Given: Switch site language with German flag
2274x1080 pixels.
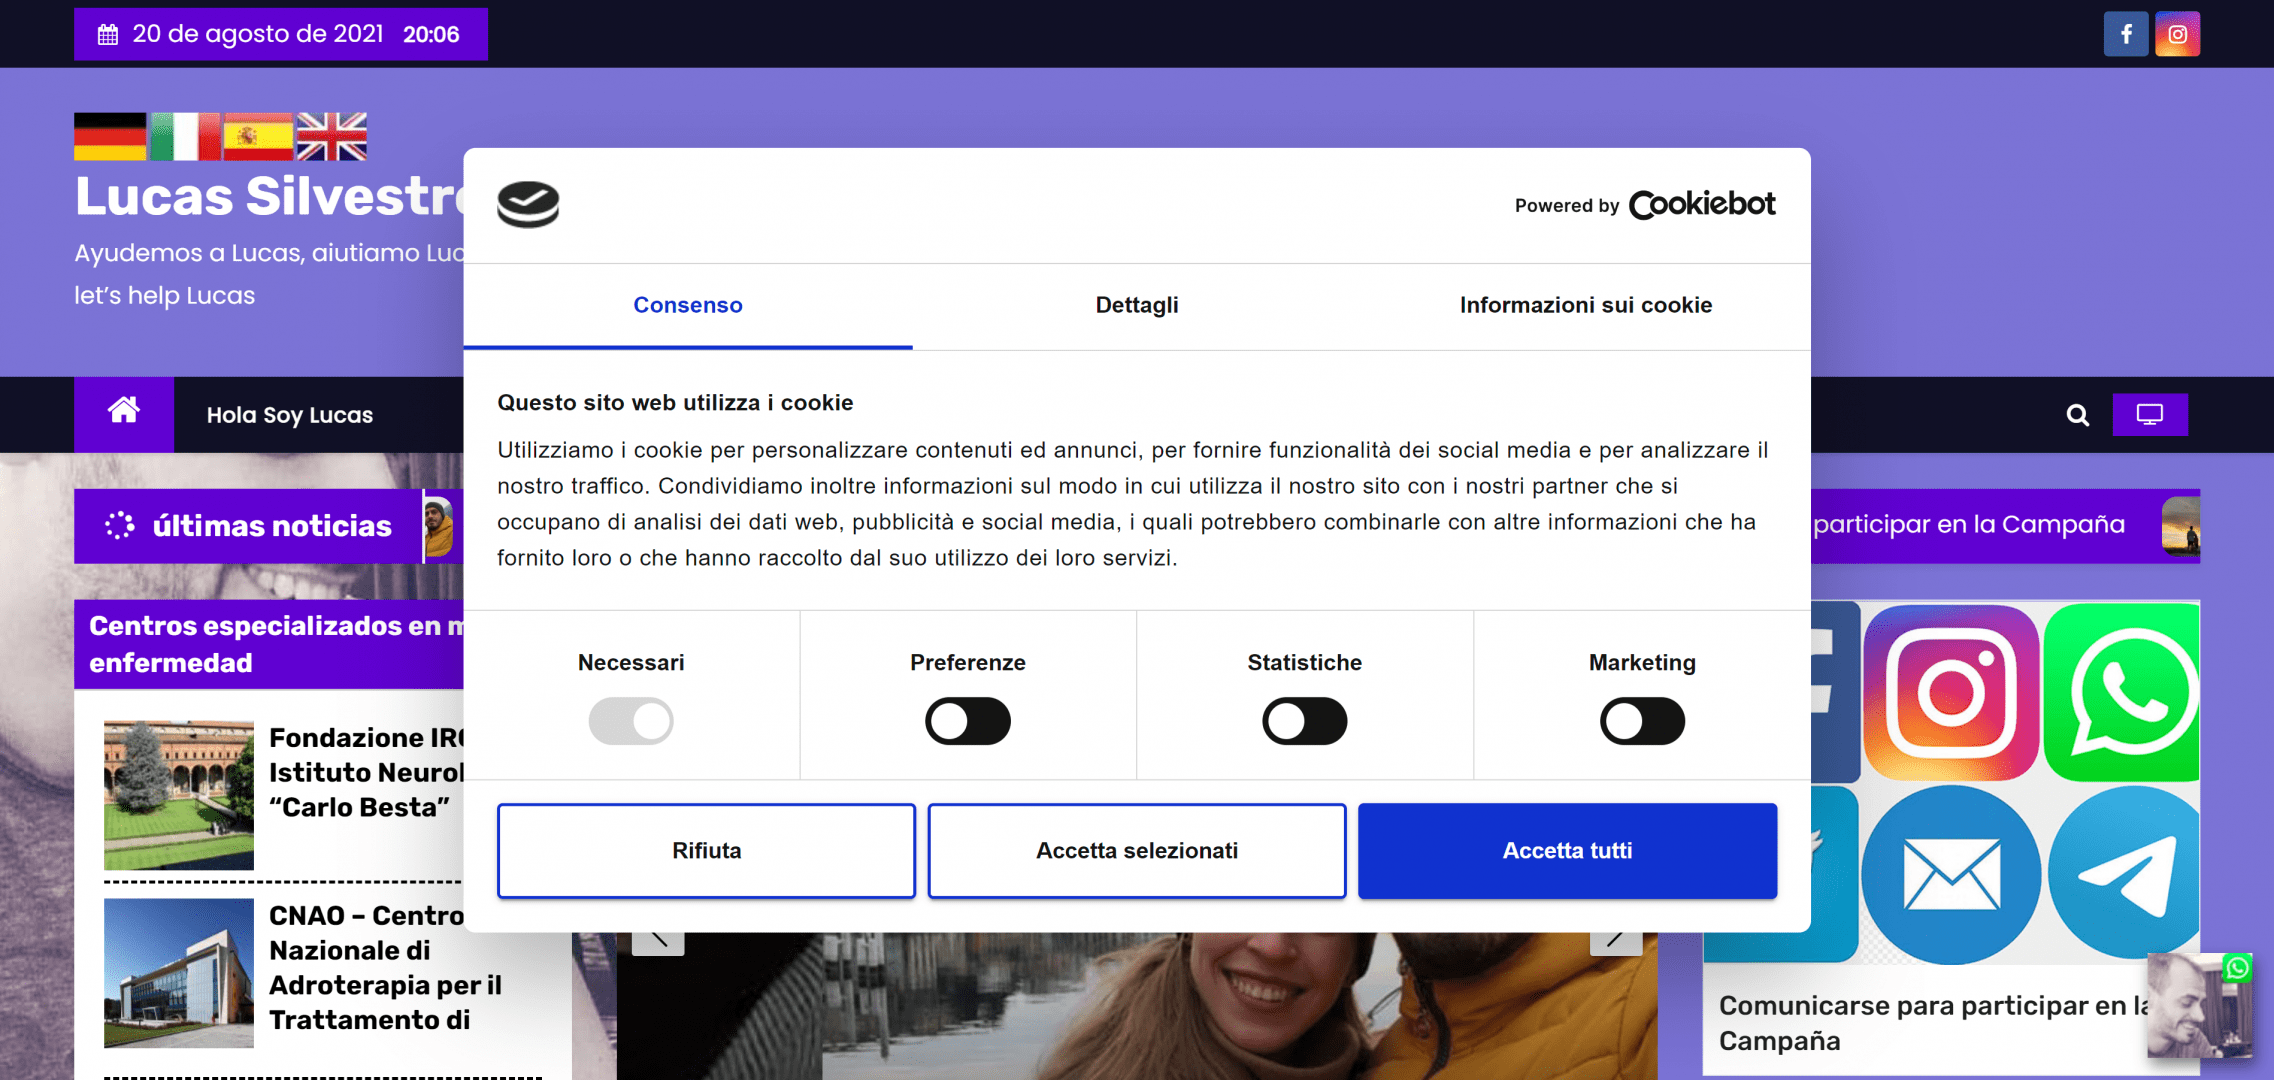Looking at the screenshot, I should click(x=110, y=137).
